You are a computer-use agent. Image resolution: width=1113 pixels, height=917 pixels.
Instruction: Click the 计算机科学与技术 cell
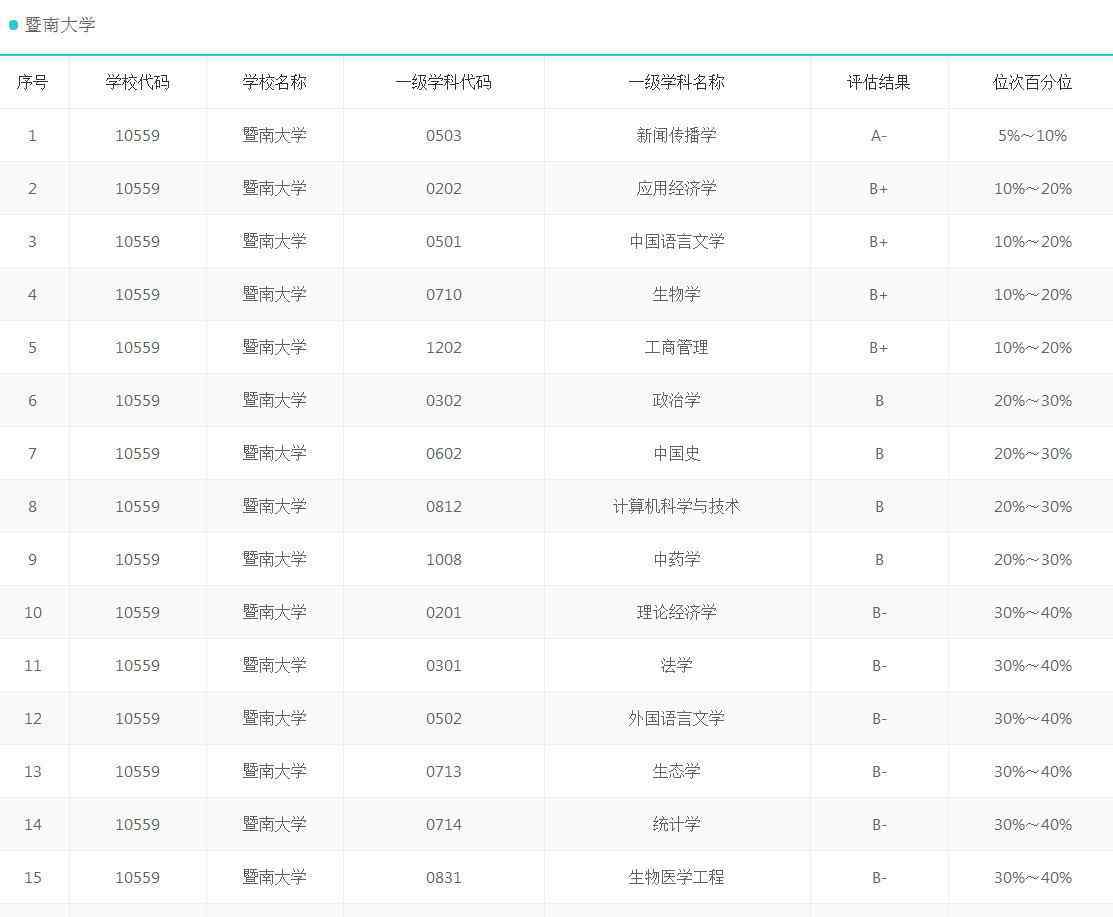[676, 506]
